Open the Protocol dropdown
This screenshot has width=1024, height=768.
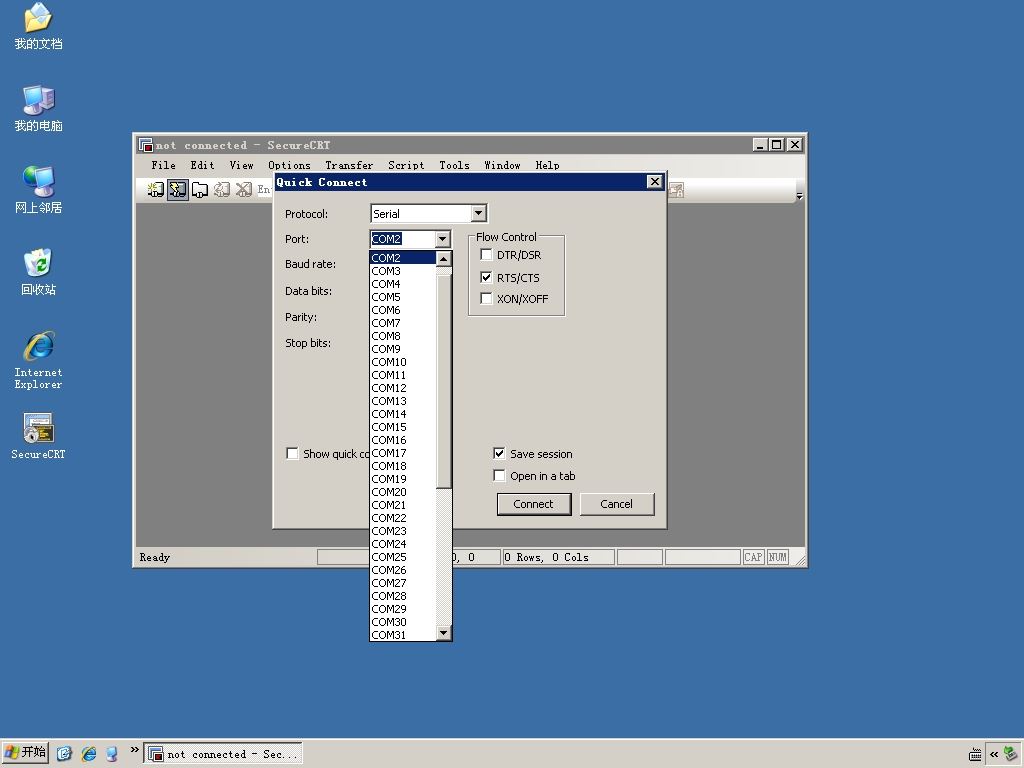[x=479, y=214]
